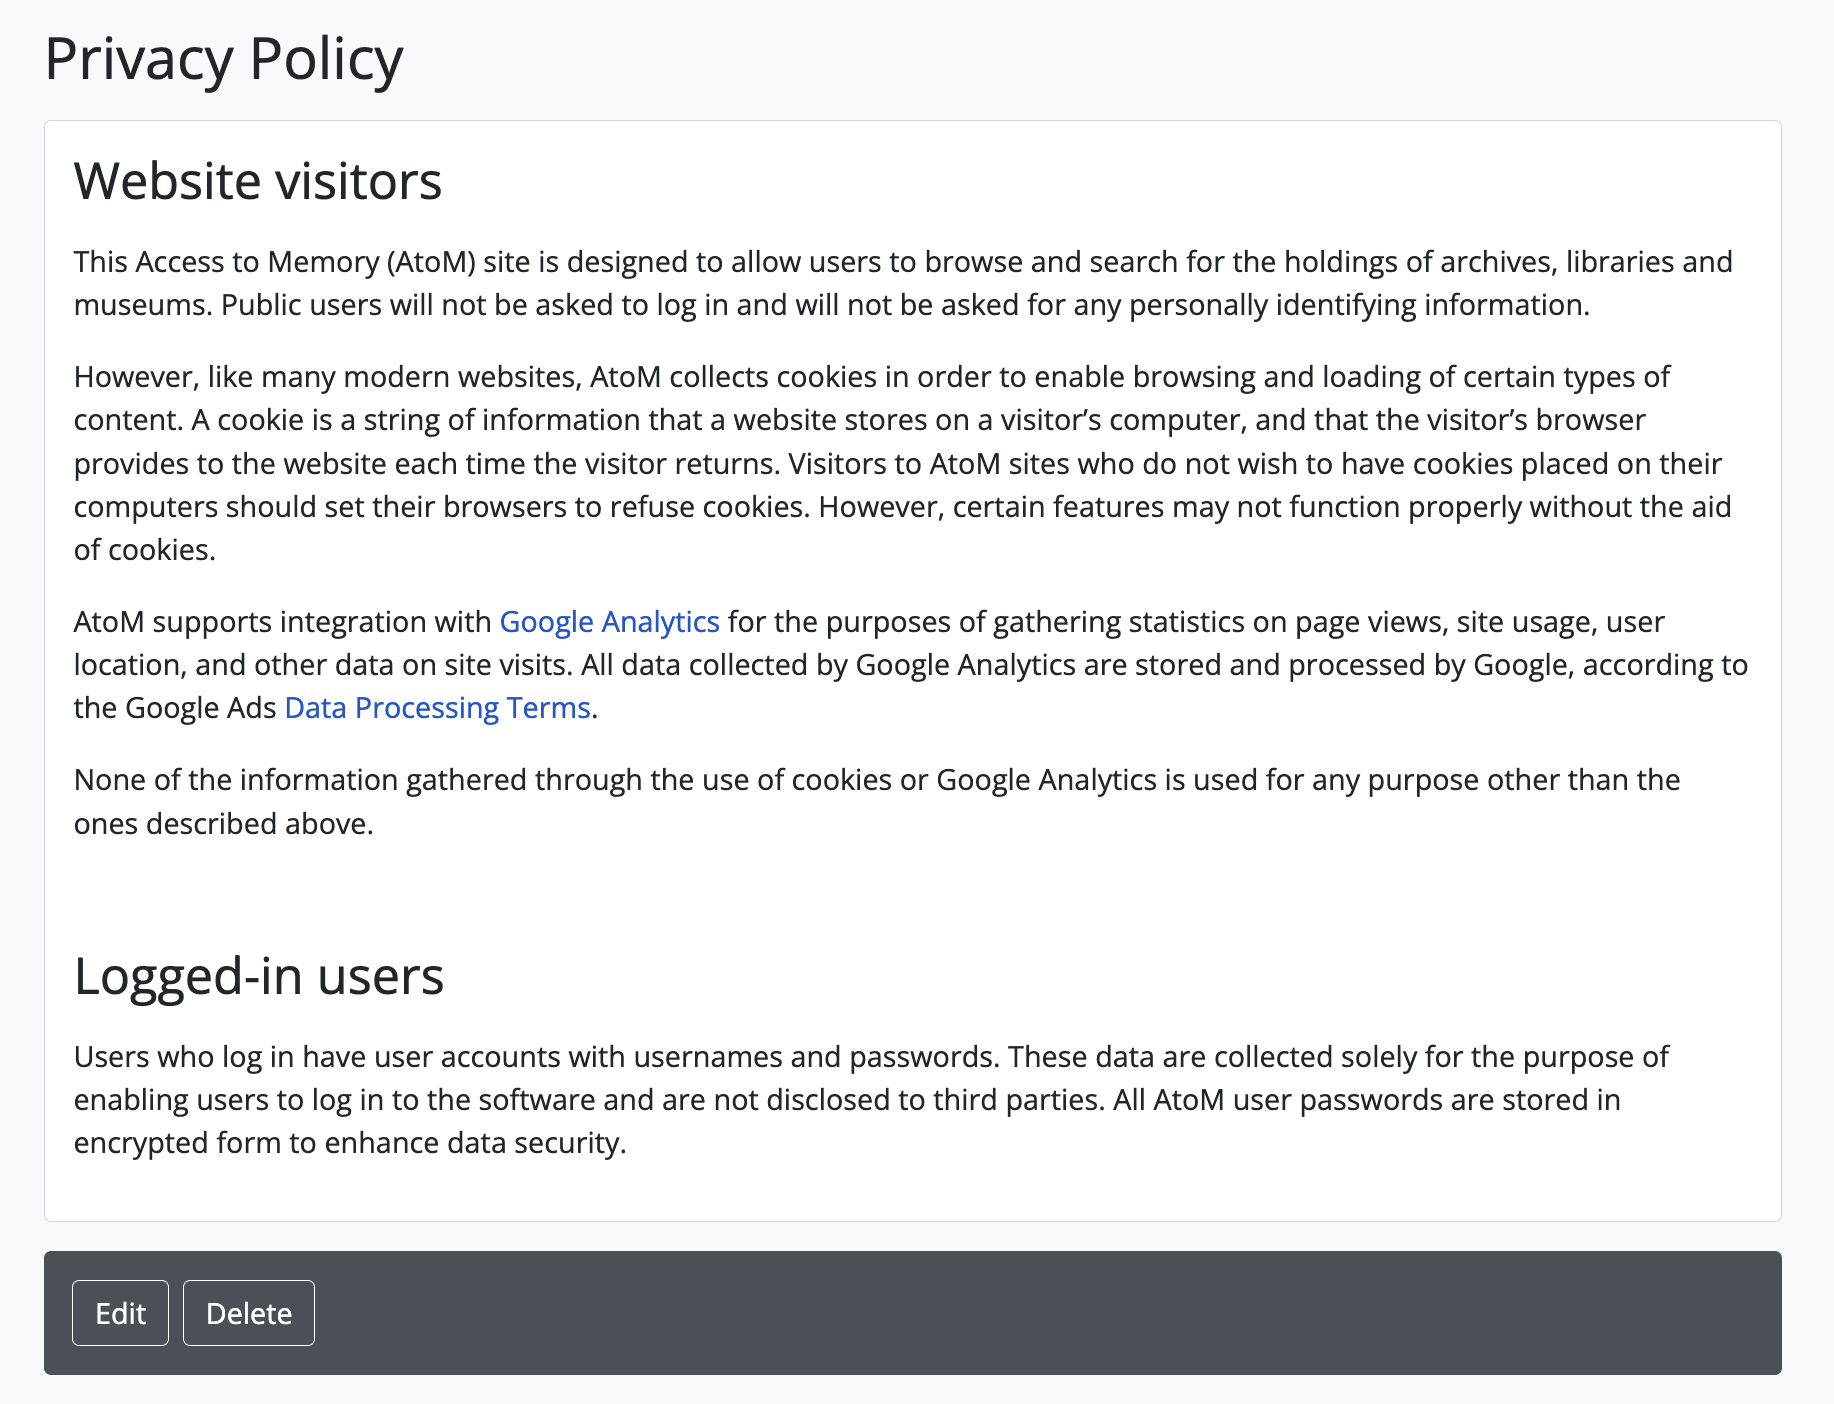Click the Logged-in users heading
The height and width of the screenshot is (1404, 1834).
point(259,976)
